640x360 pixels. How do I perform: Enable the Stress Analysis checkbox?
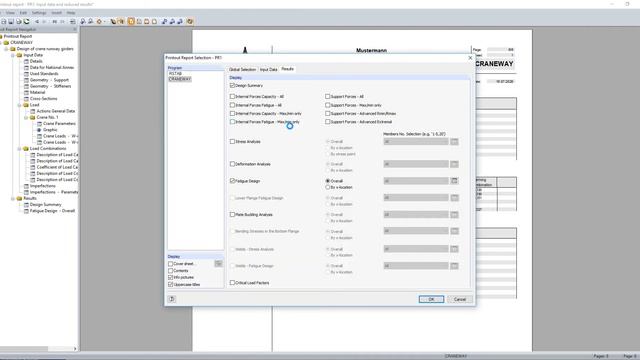232,142
